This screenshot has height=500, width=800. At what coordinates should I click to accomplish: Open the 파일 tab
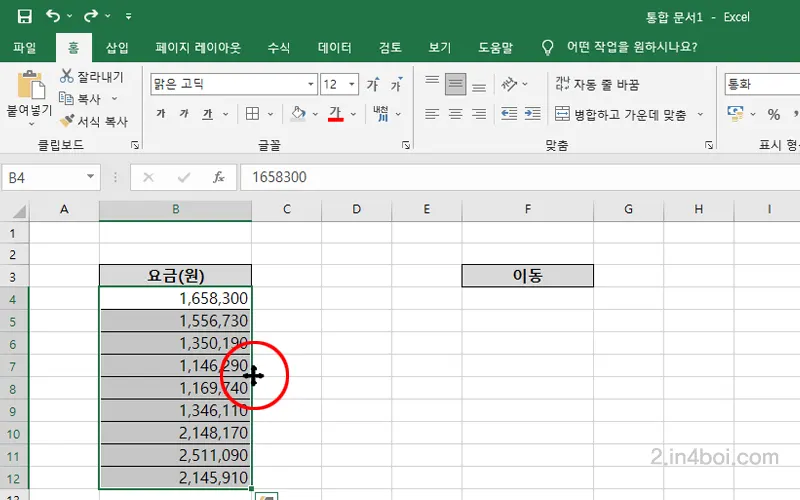(24, 47)
